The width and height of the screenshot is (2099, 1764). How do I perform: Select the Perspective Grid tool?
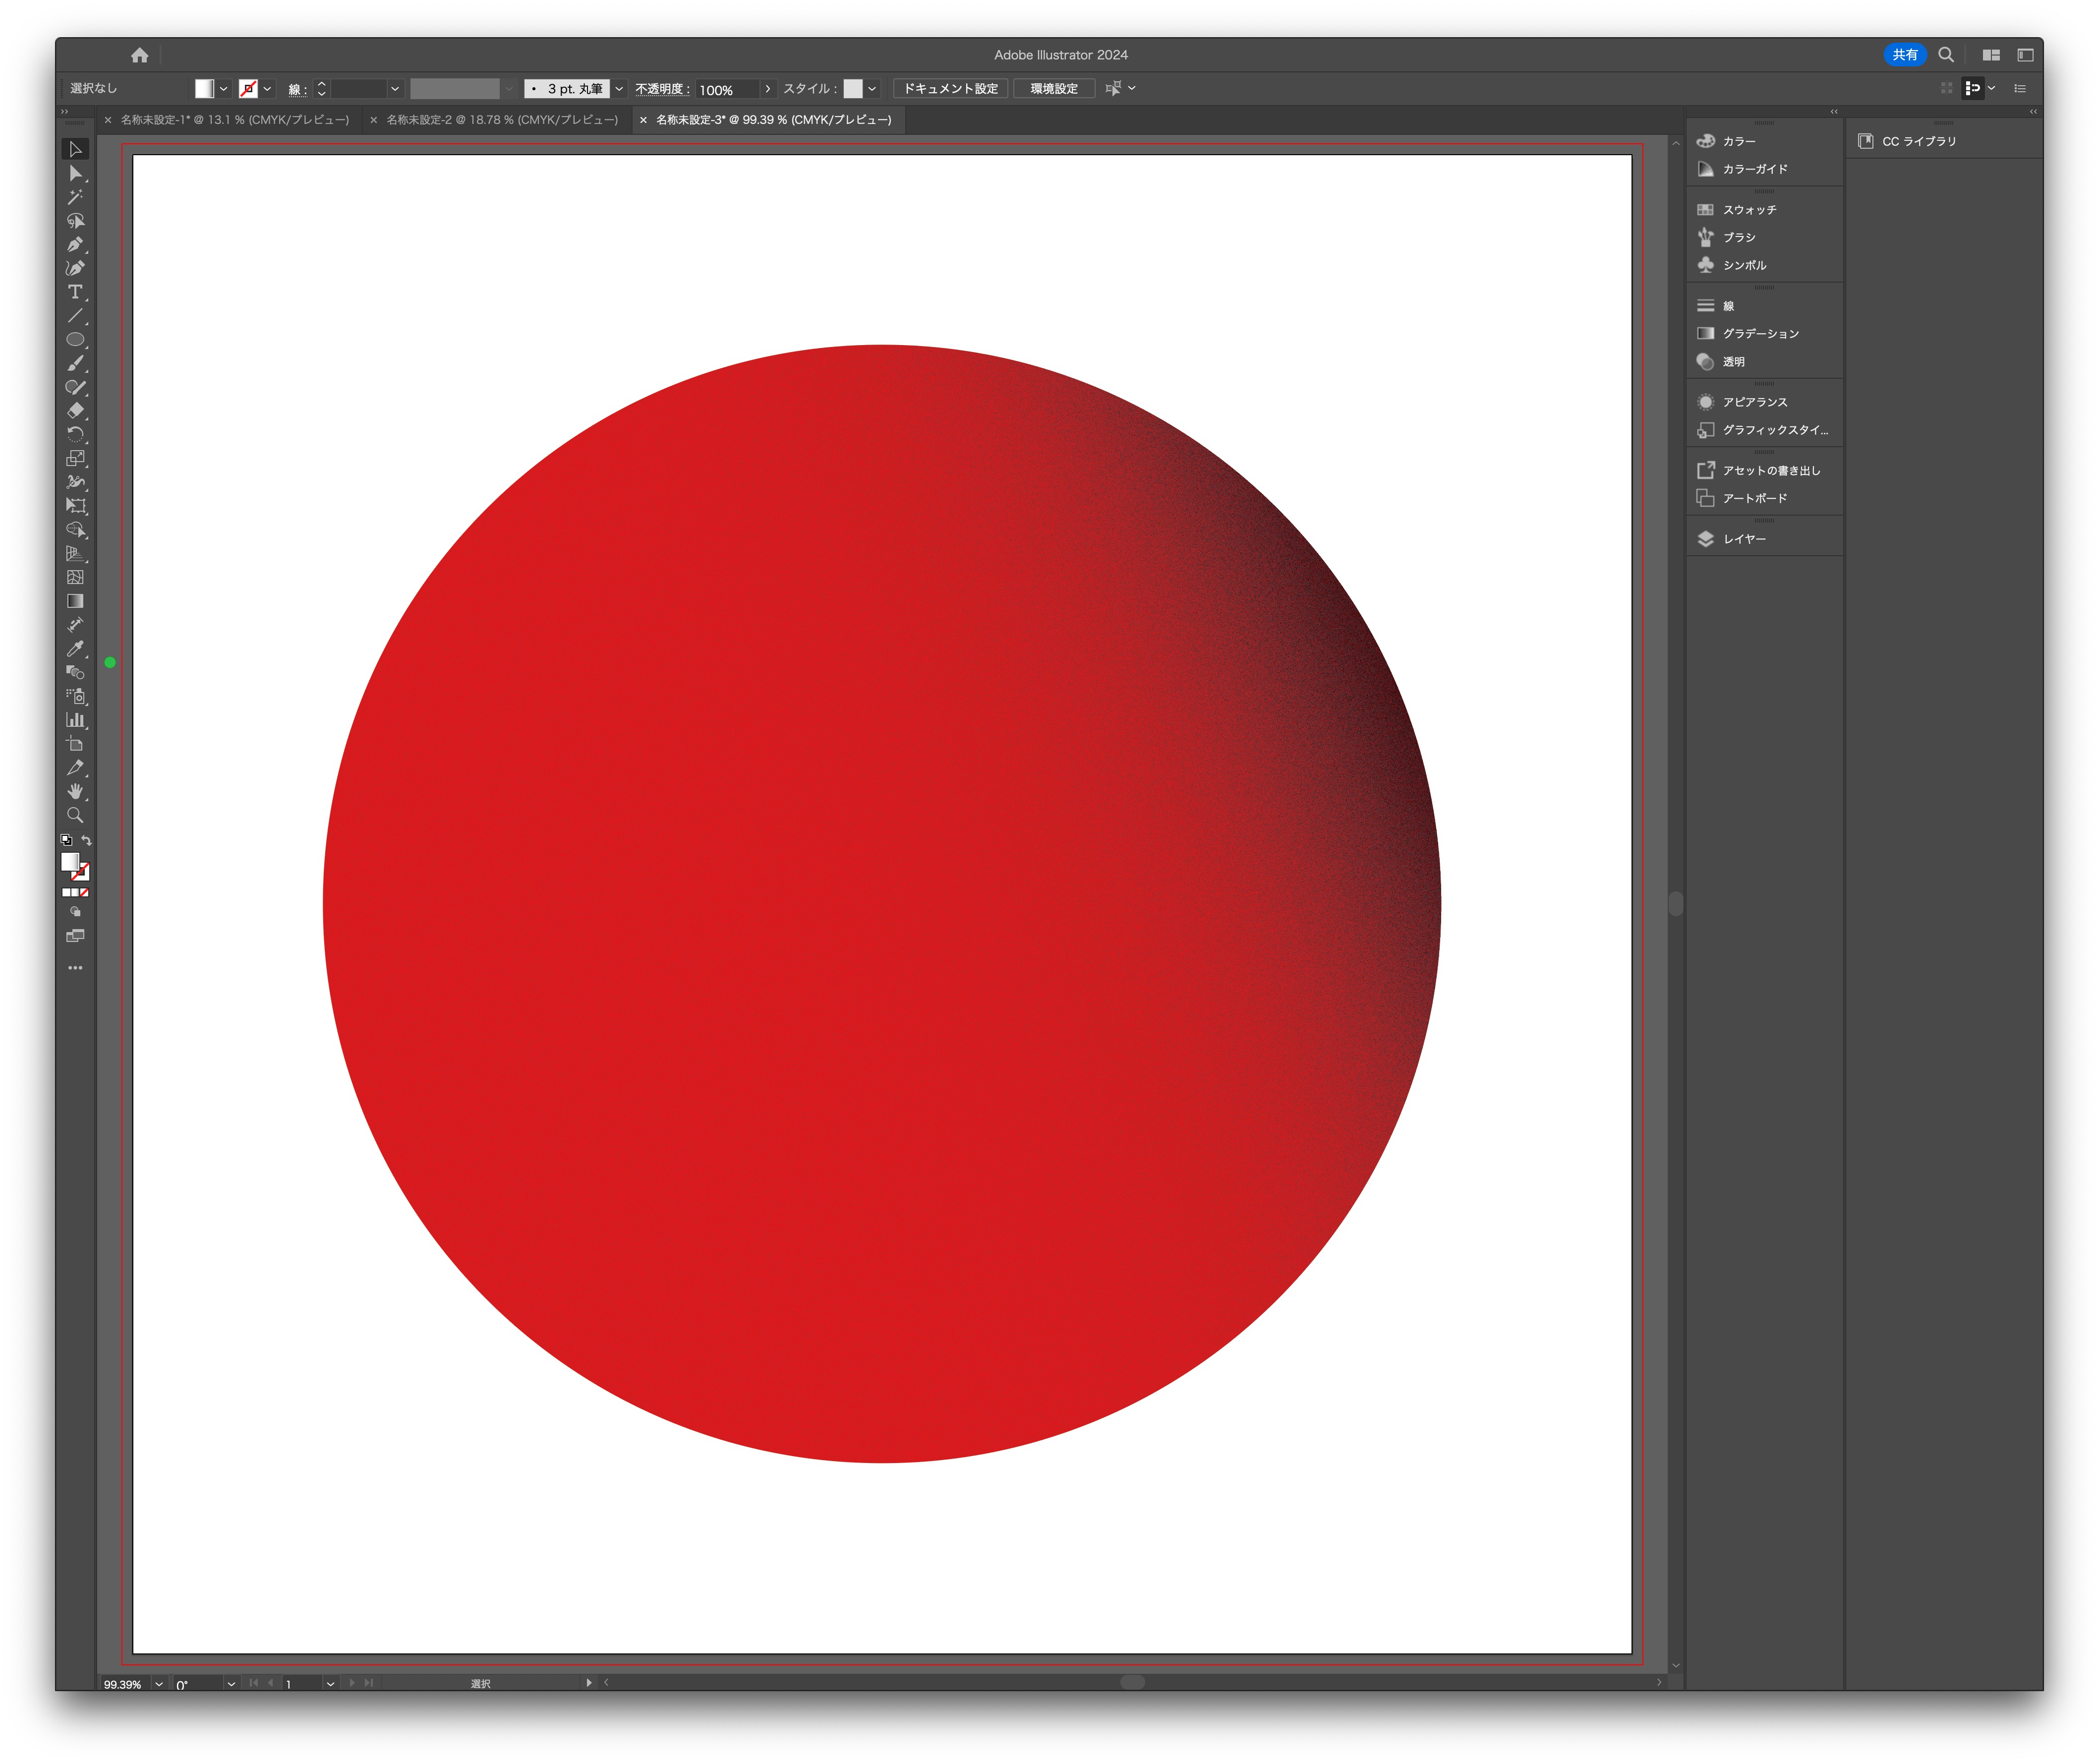click(x=75, y=554)
